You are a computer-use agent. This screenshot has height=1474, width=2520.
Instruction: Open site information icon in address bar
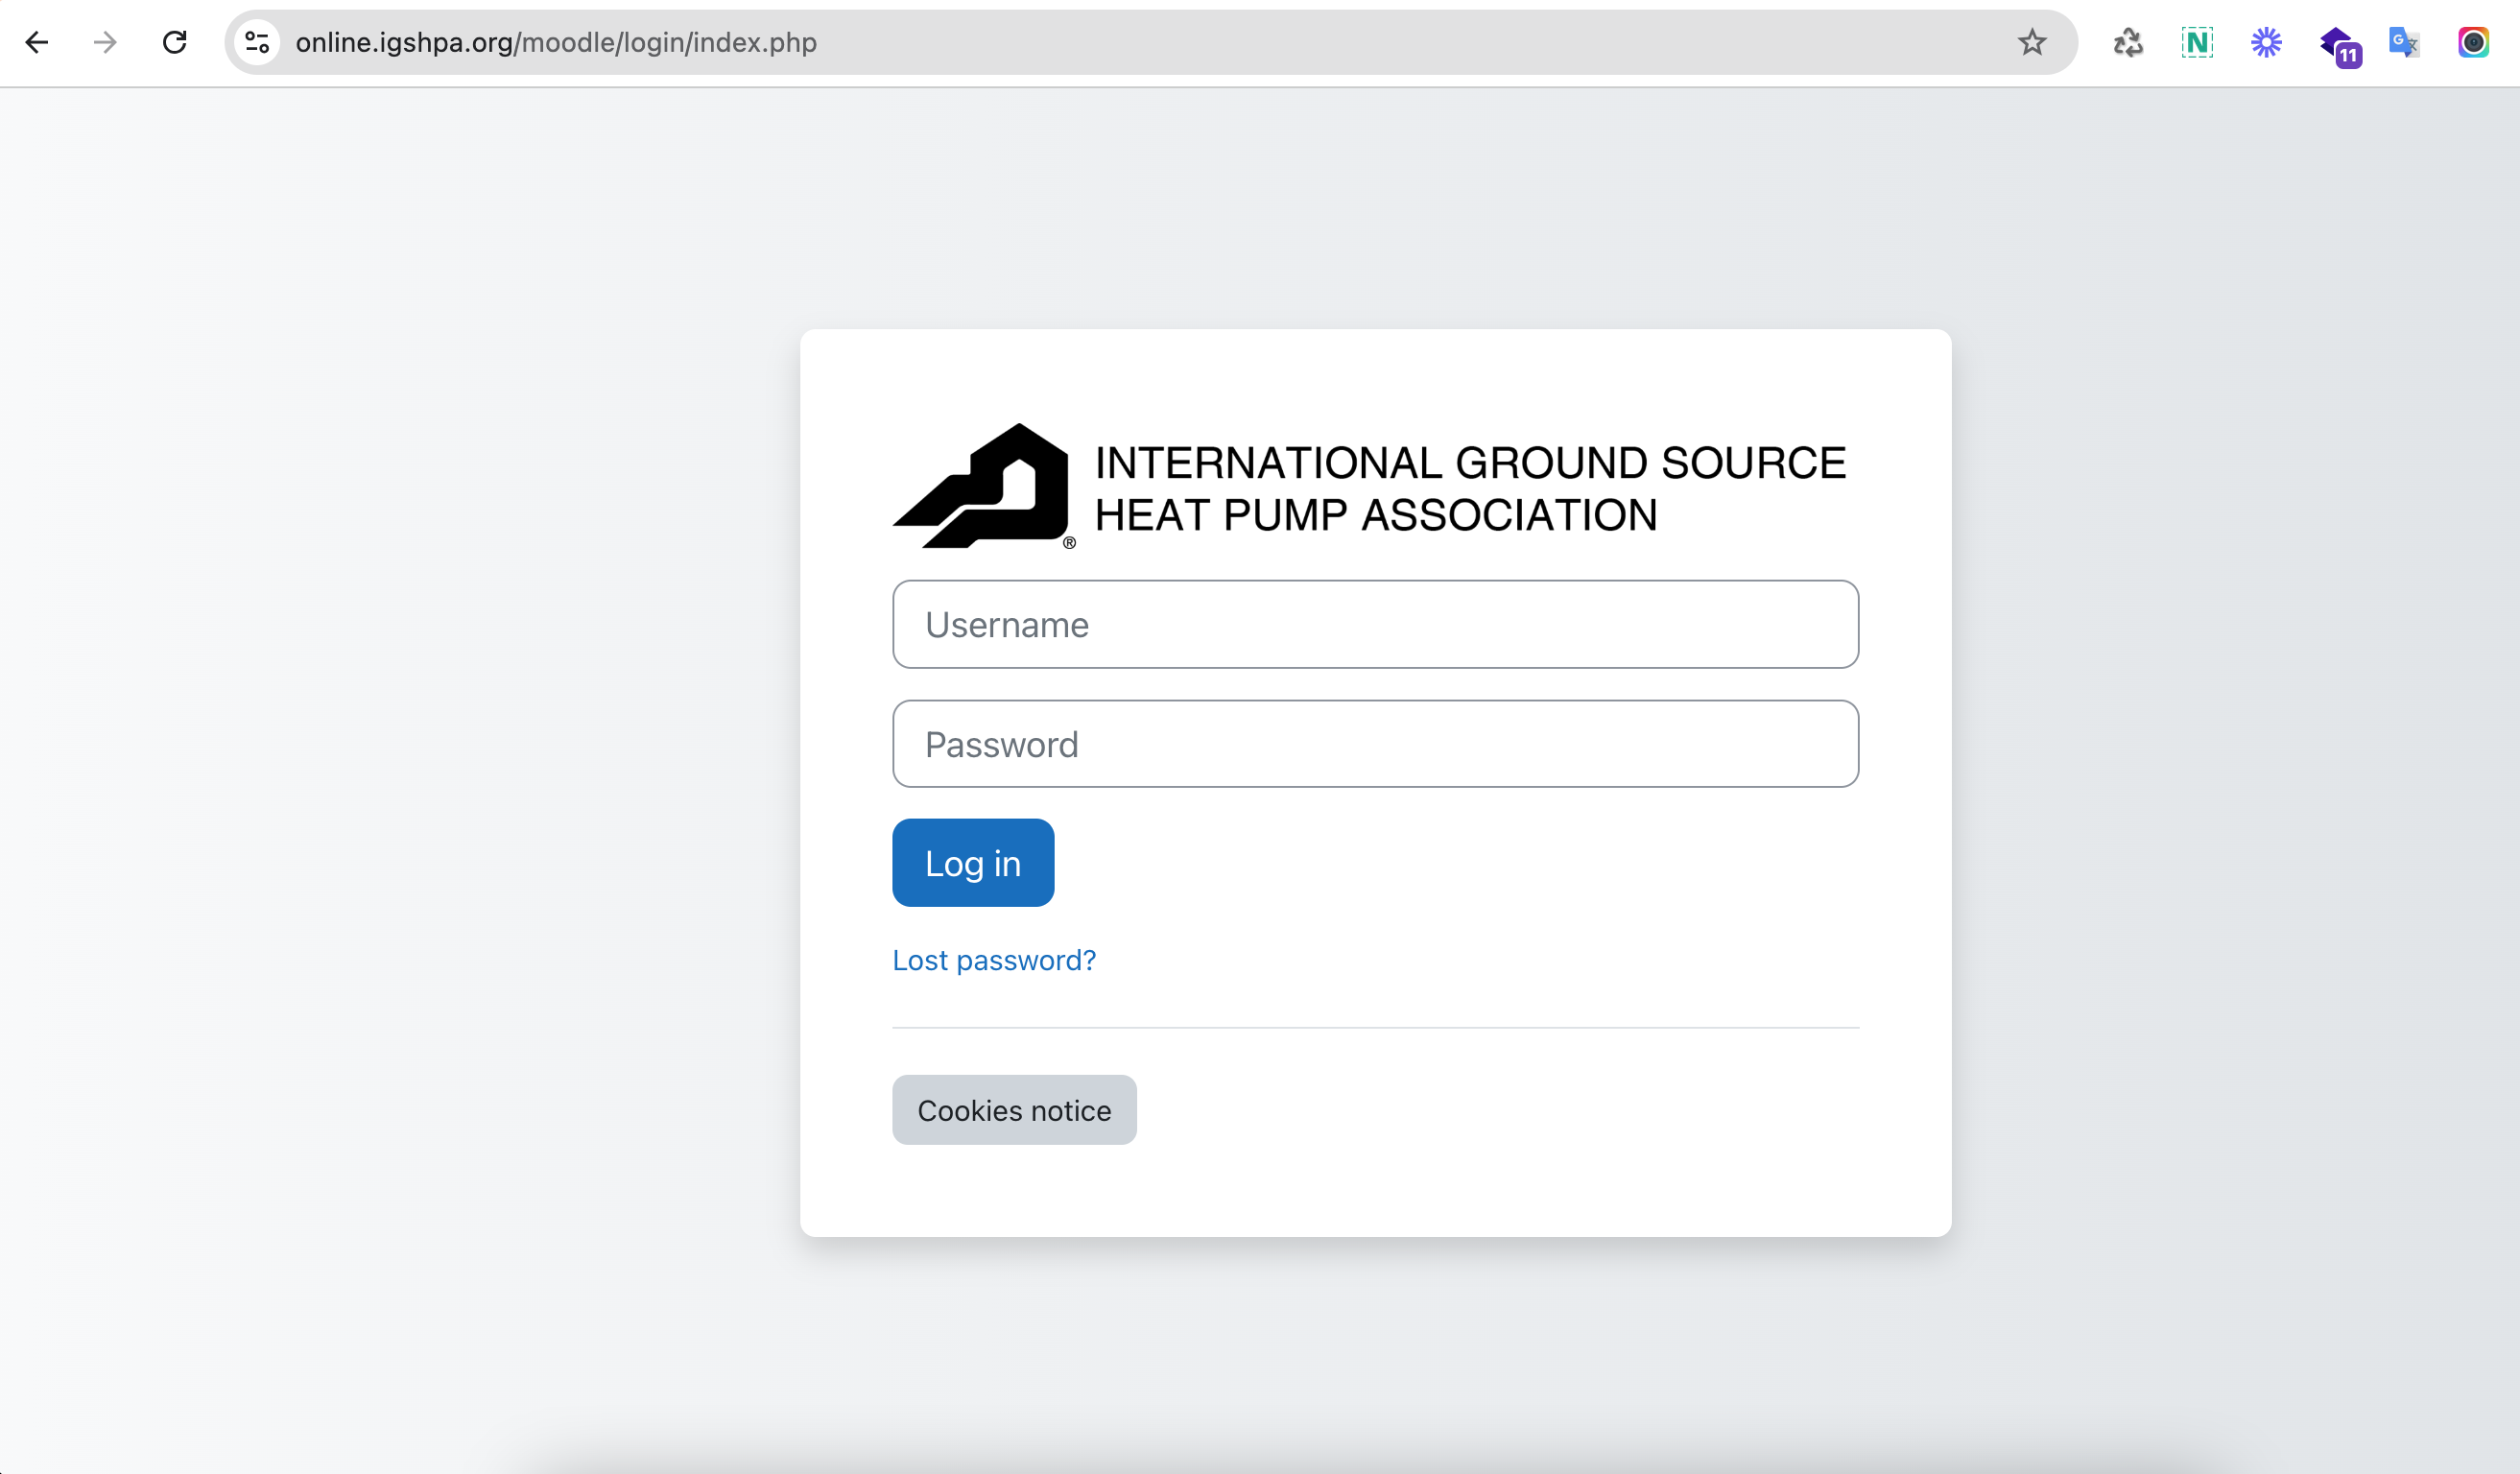(257, 42)
